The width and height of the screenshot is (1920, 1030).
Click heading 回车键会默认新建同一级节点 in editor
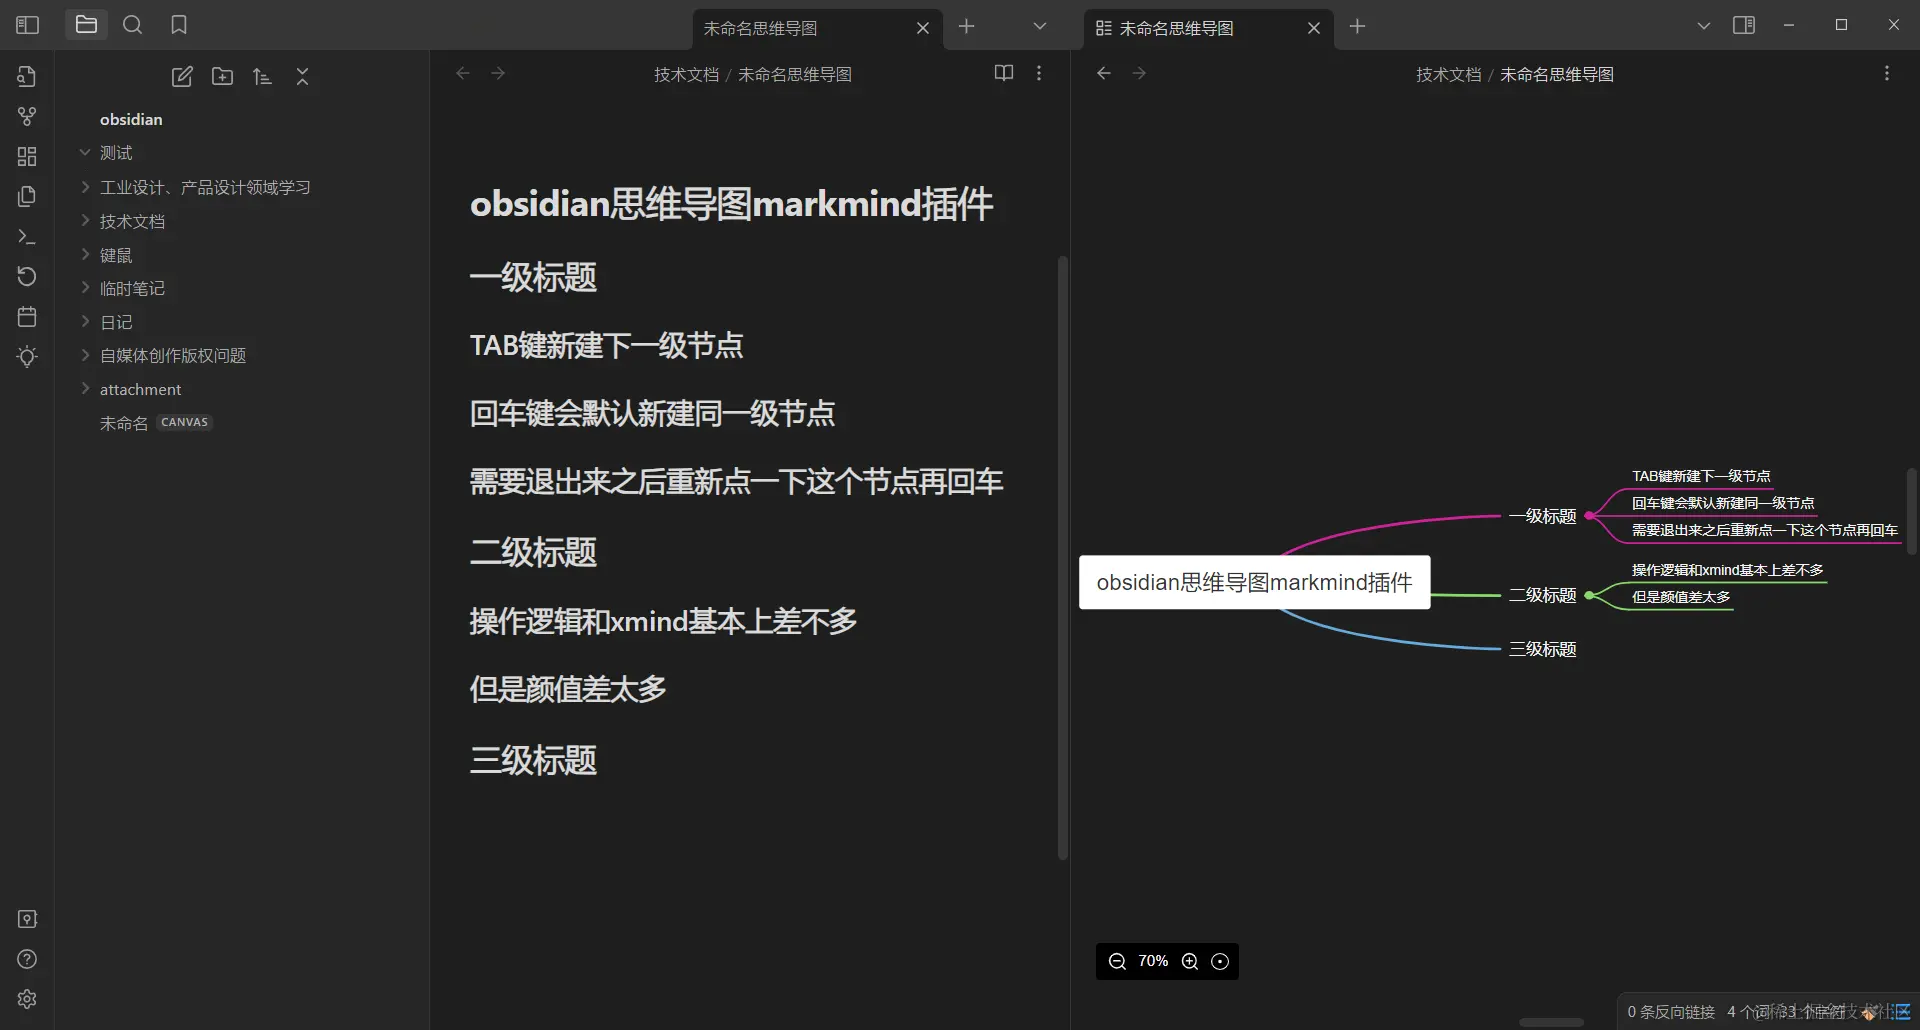652,413
